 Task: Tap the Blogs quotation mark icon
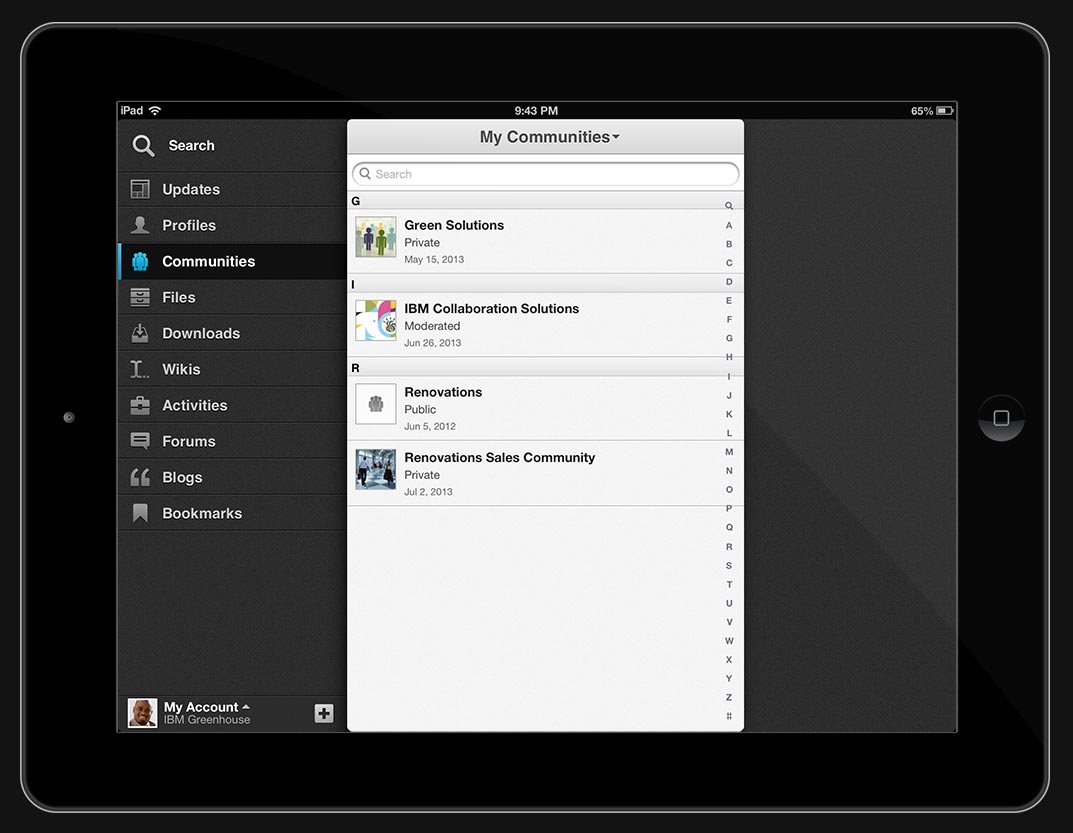(141, 478)
